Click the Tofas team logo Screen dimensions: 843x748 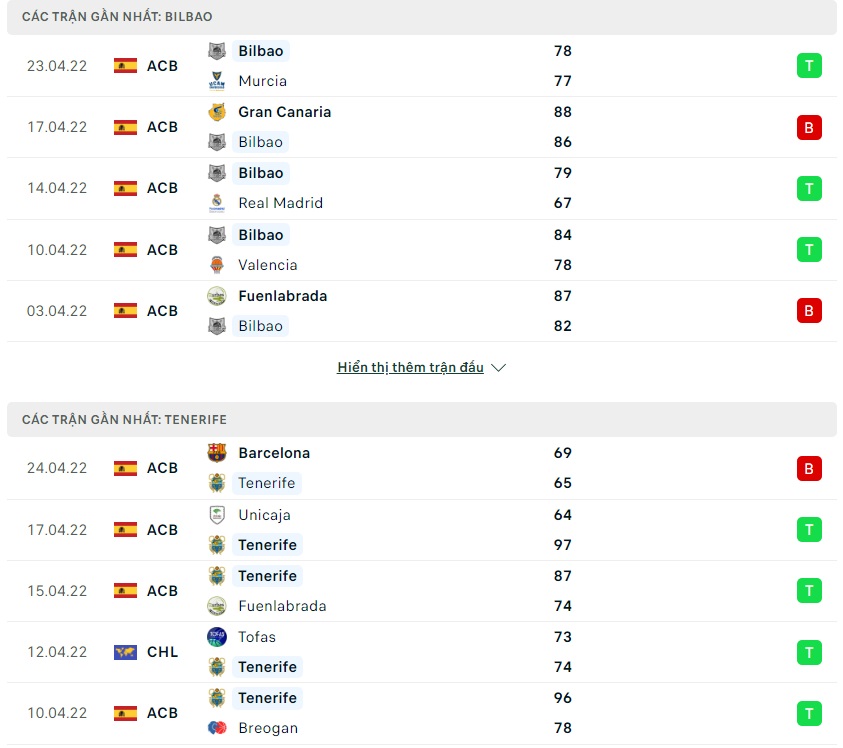pos(216,637)
